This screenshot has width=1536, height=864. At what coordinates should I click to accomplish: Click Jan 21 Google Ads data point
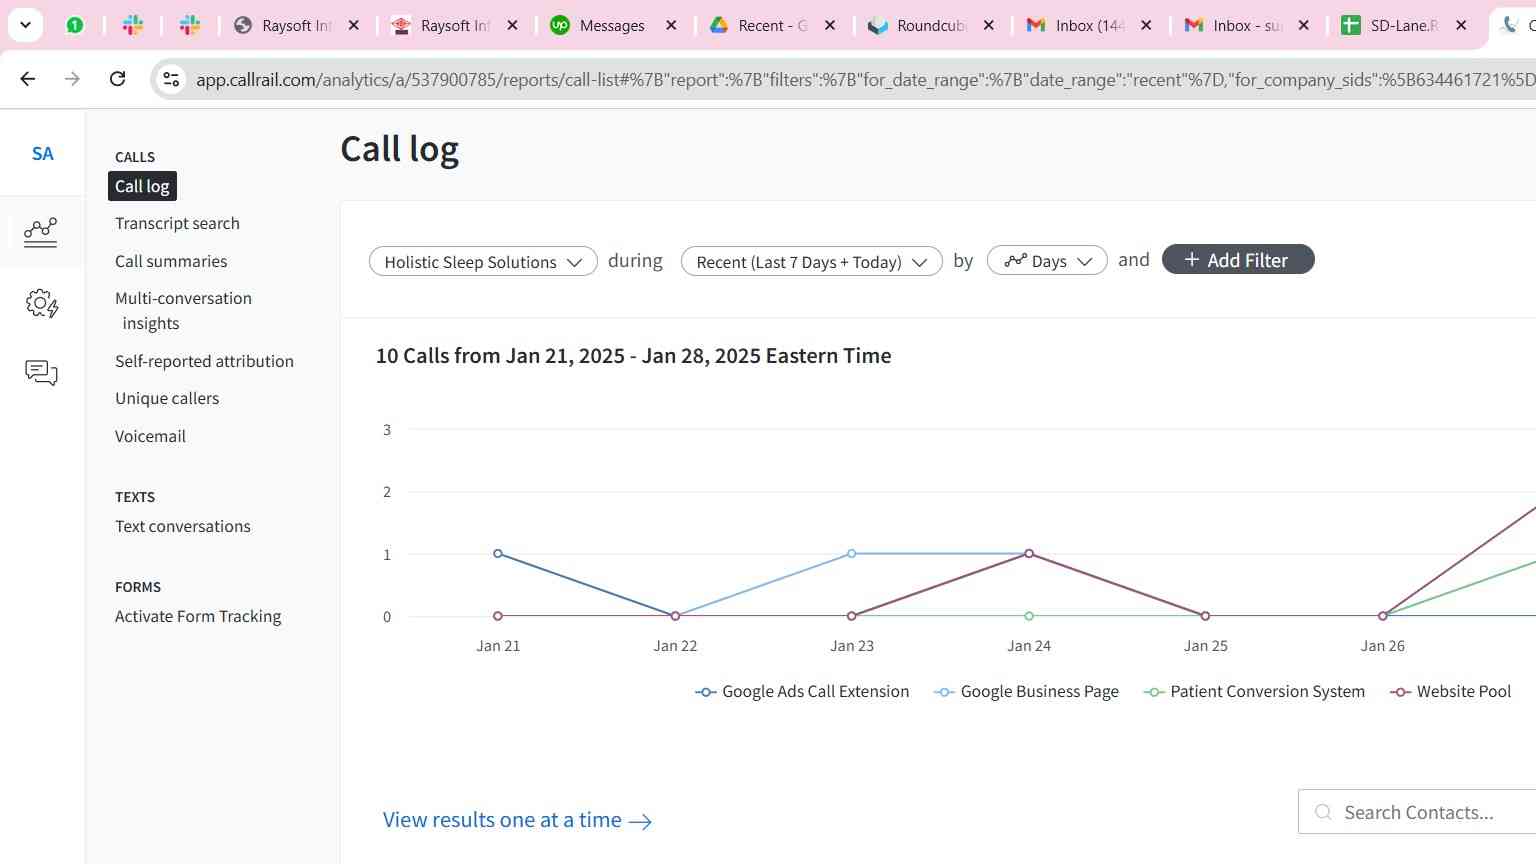(498, 553)
